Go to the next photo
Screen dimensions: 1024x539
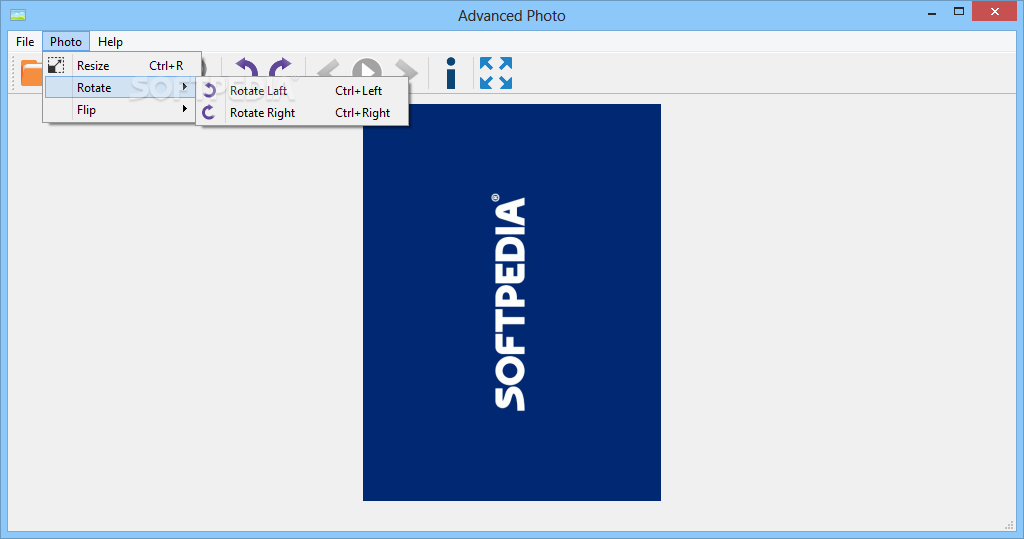pos(406,69)
